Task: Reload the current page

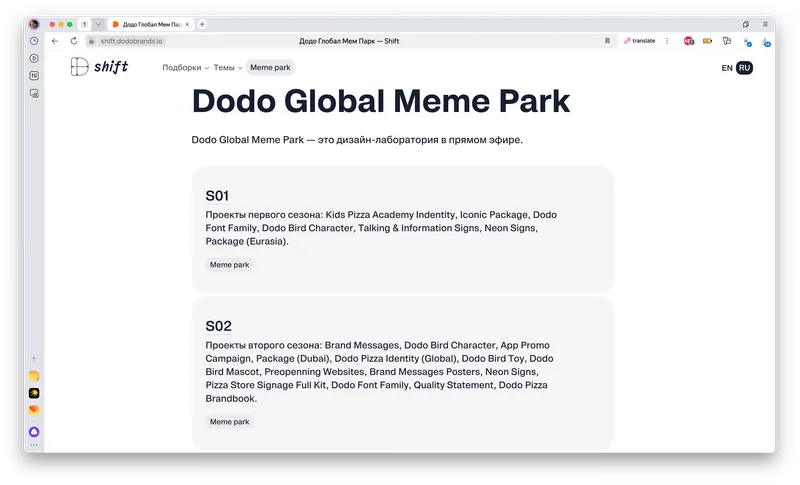Action: [x=74, y=41]
